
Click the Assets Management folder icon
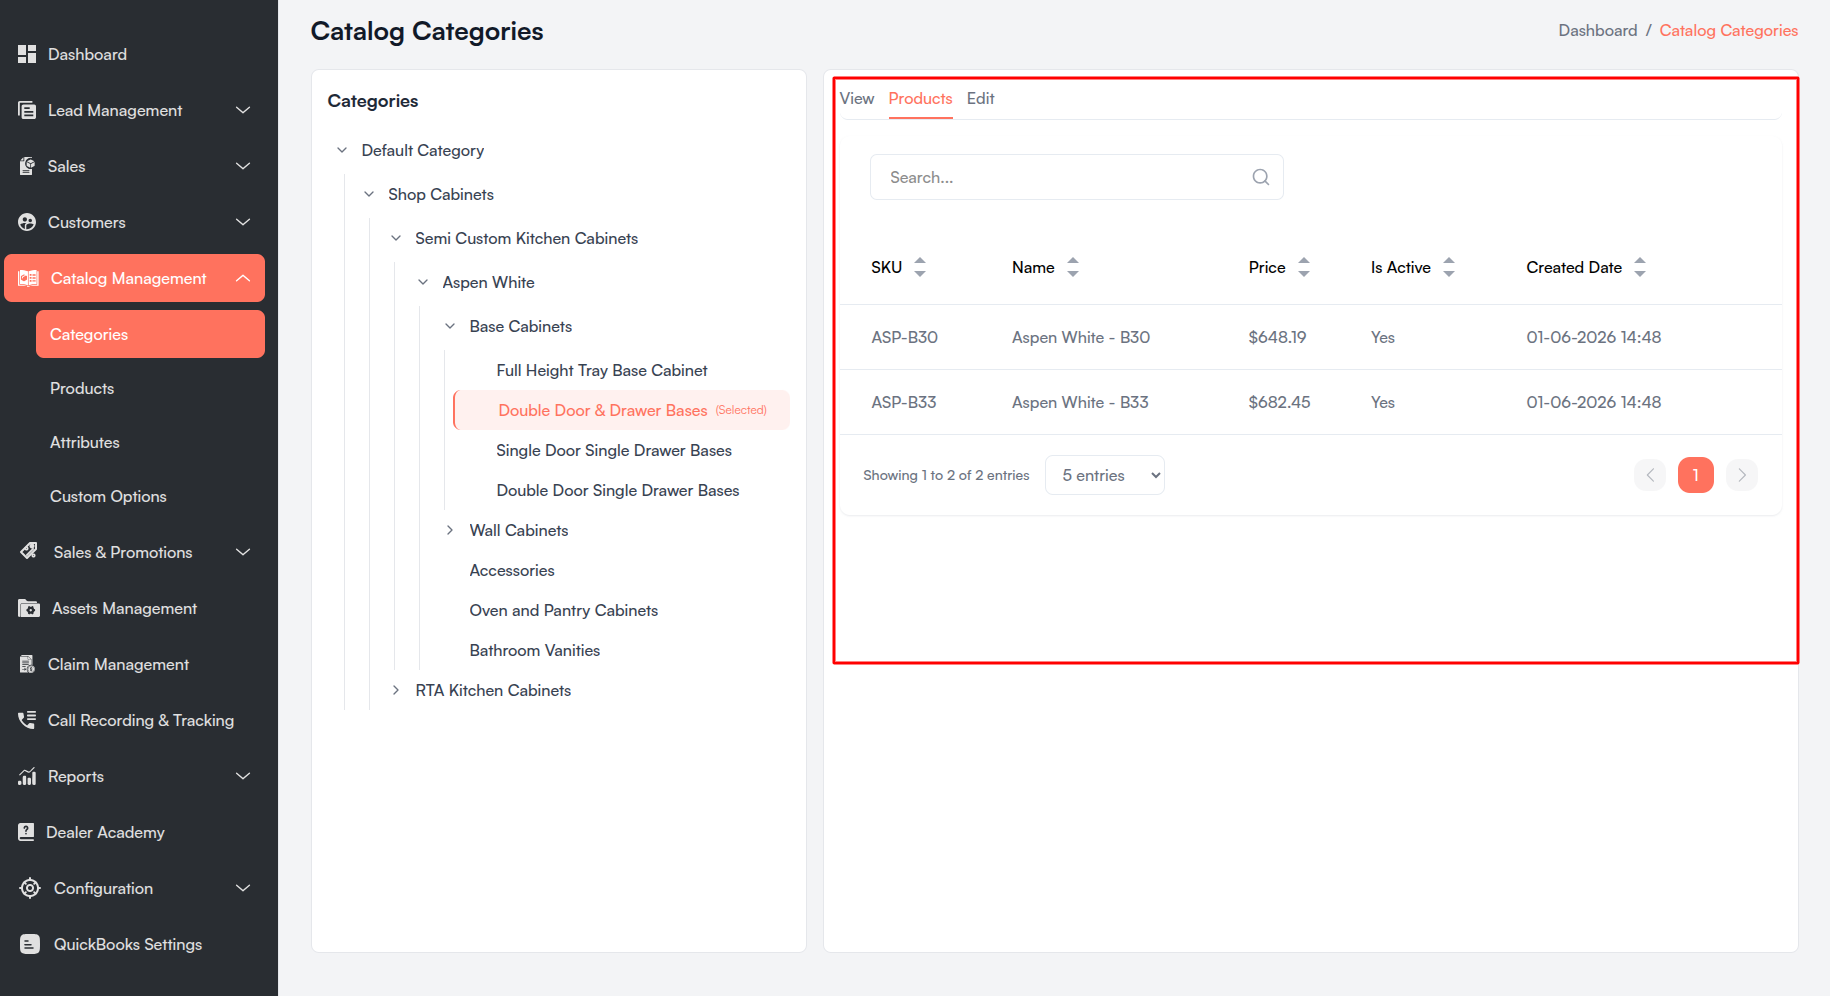[x=29, y=608]
